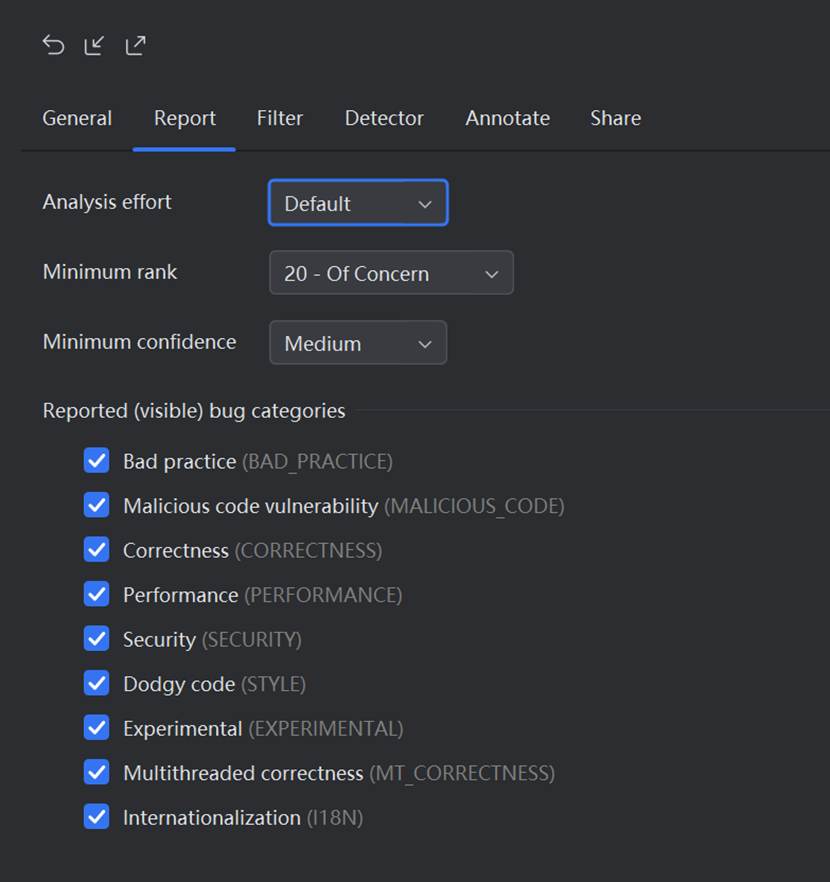Toggle Multithreaded correctness checkbox
This screenshot has height=882, width=830.
[97, 772]
